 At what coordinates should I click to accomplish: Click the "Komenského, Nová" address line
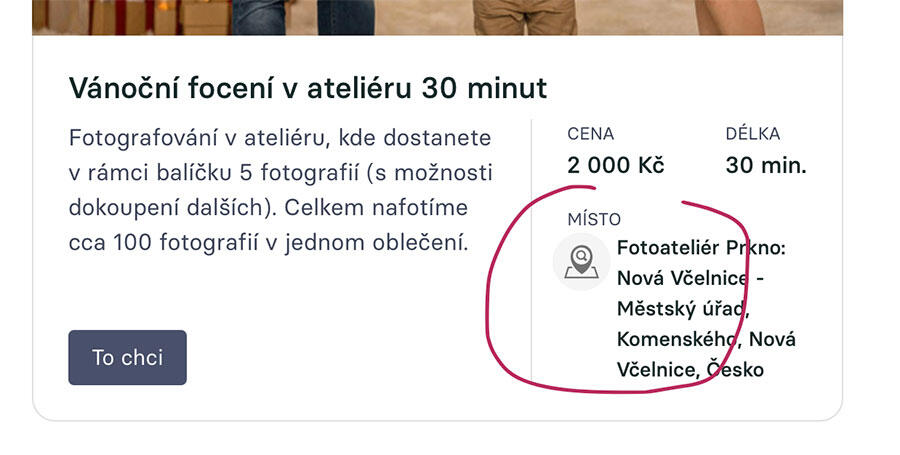[x=706, y=338]
